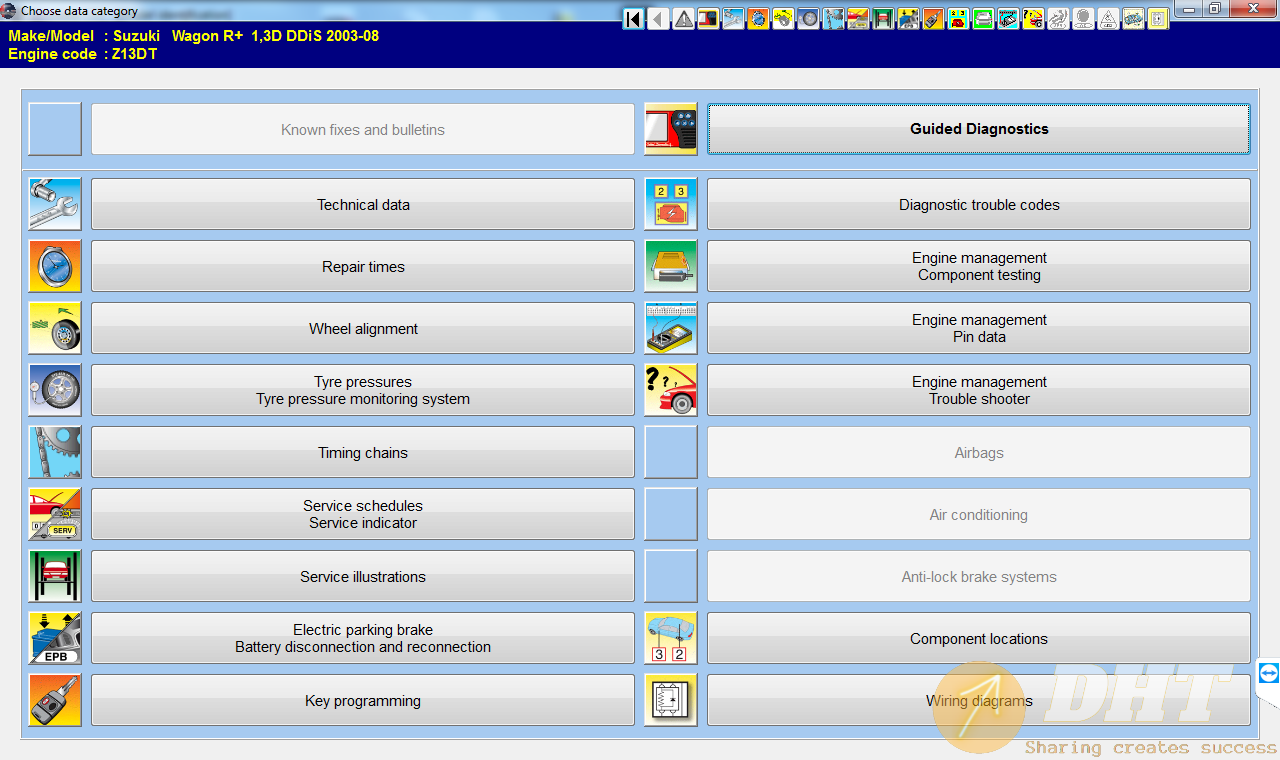The height and width of the screenshot is (760, 1280).
Task: Open Engine management Pin data
Action: point(978,329)
